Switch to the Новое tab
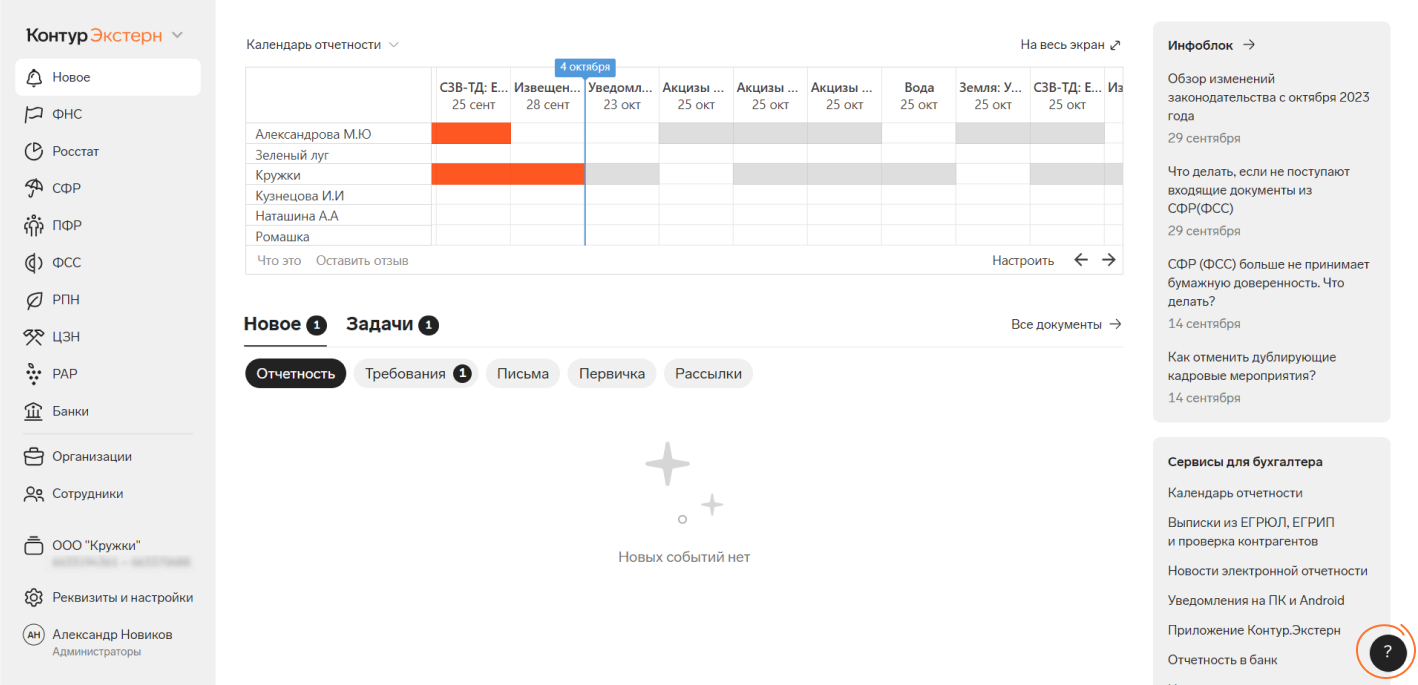 point(285,324)
